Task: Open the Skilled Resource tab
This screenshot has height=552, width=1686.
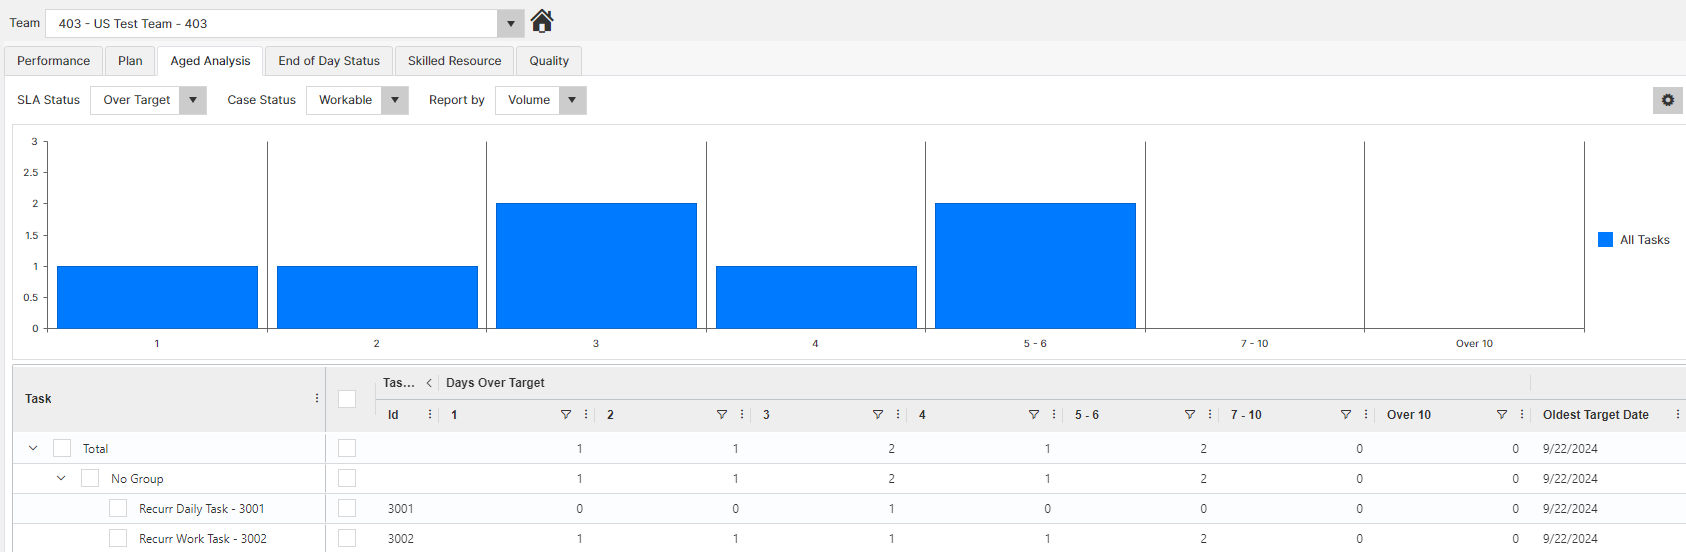Action: [454, 61]
